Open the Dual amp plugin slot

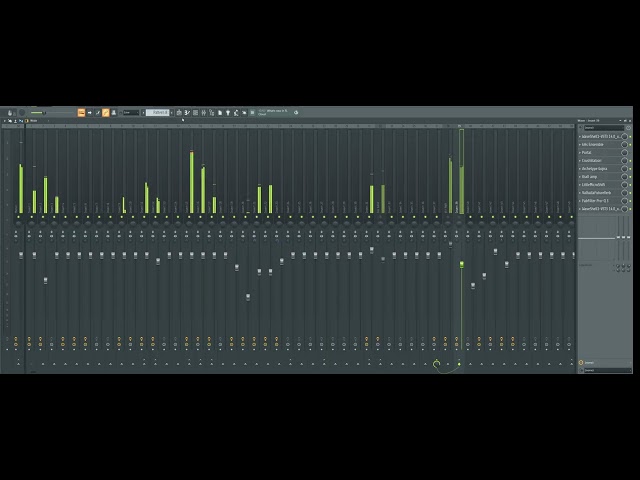point(599,177)
